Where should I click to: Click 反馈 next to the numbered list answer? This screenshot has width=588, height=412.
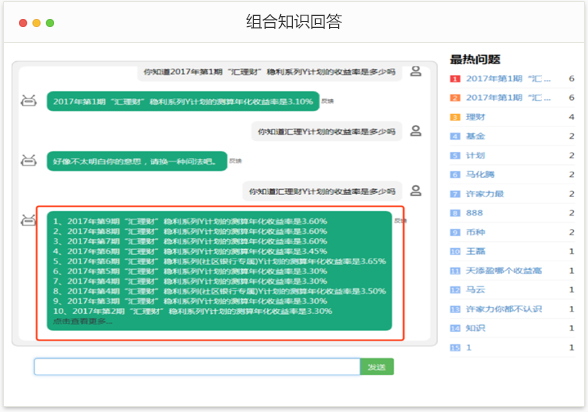coord(400,220)
